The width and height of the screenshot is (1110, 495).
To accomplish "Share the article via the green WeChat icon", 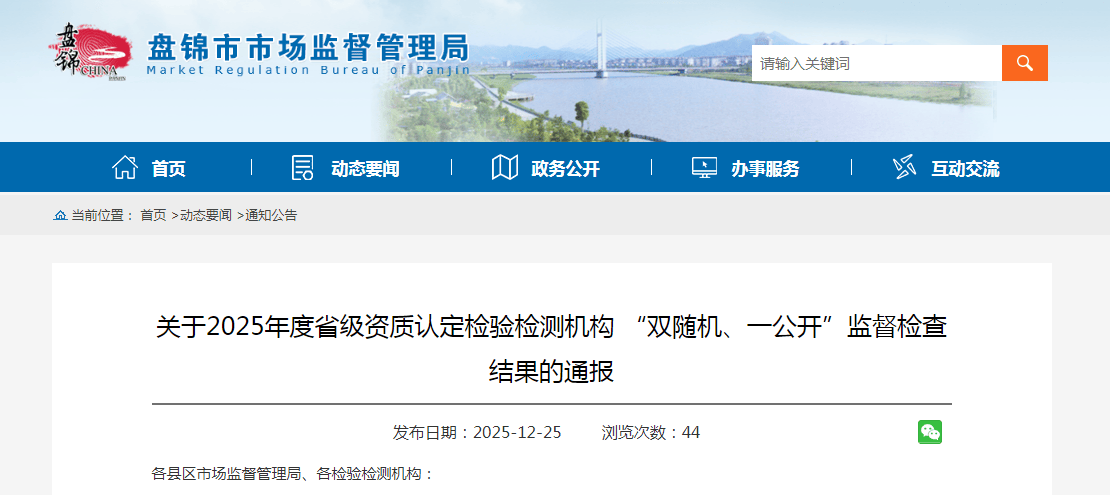I will (x=930, y=432).
